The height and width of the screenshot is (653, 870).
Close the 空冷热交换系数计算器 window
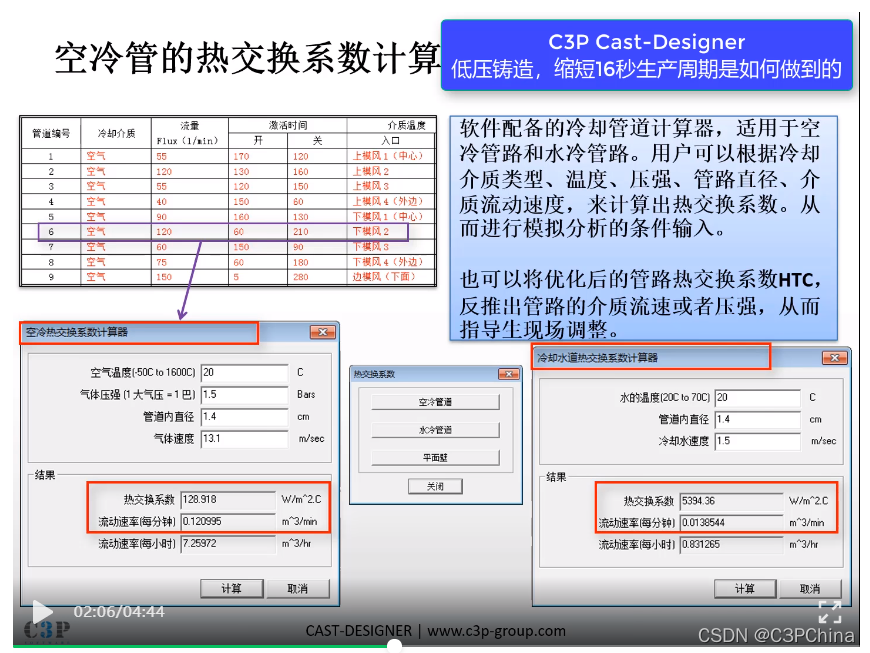click(x=322, y=332)
